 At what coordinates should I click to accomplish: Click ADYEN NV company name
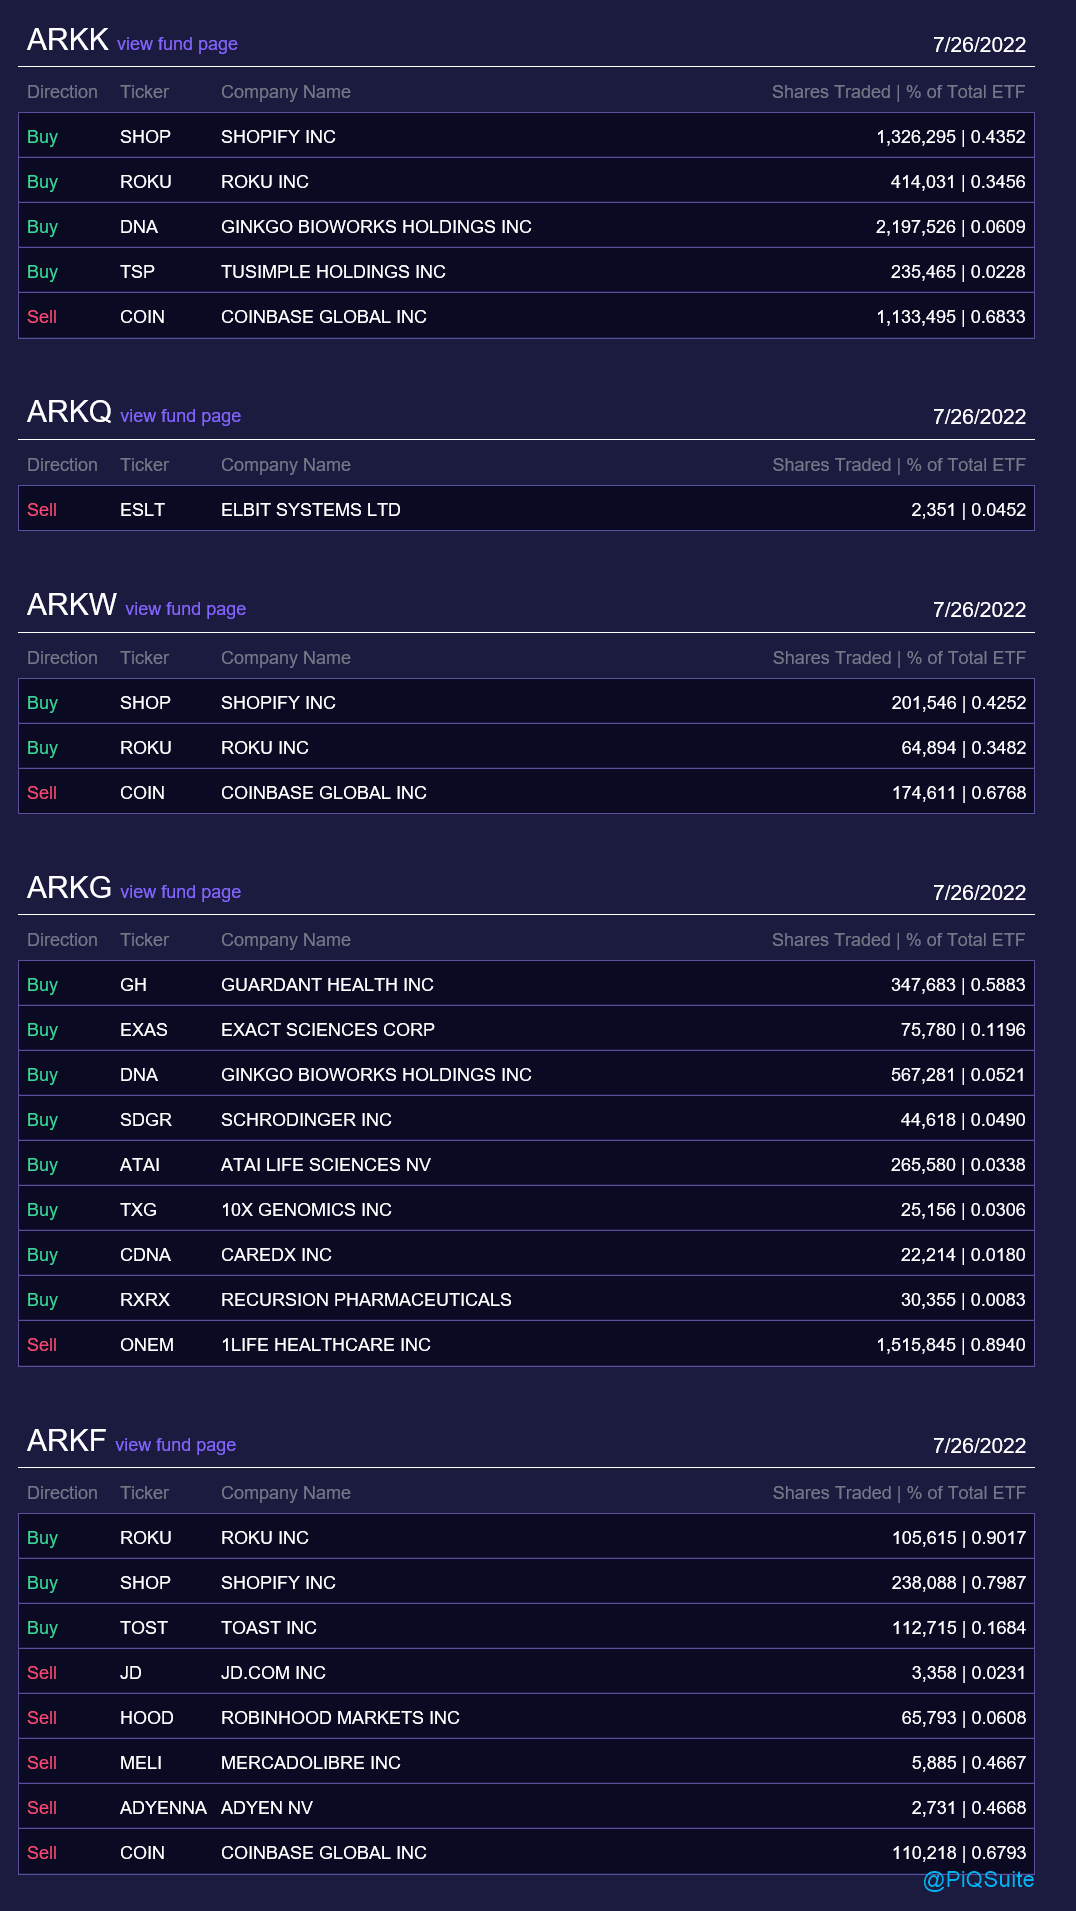[267, 1808]
